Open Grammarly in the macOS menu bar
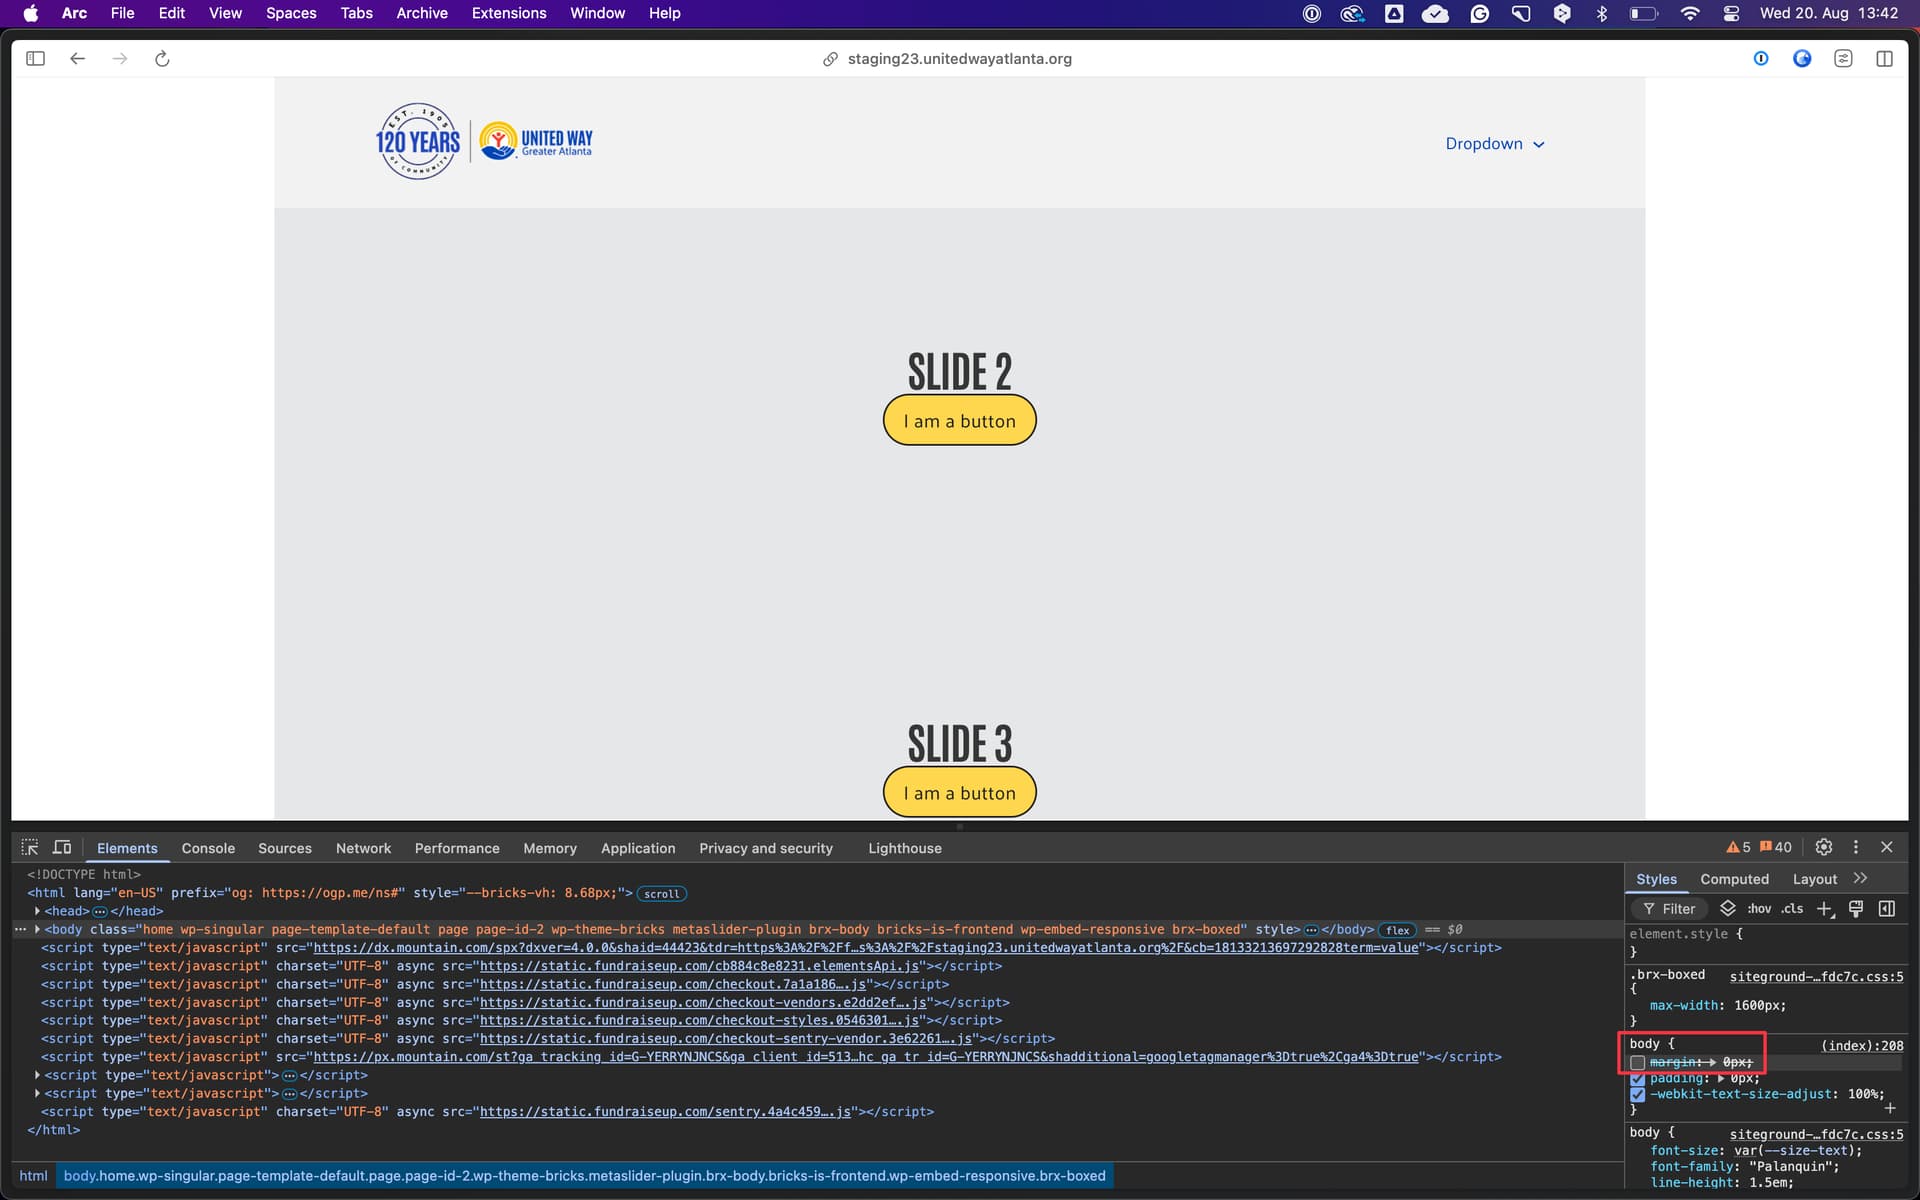1920x1200 pixels. [1480, 13]
